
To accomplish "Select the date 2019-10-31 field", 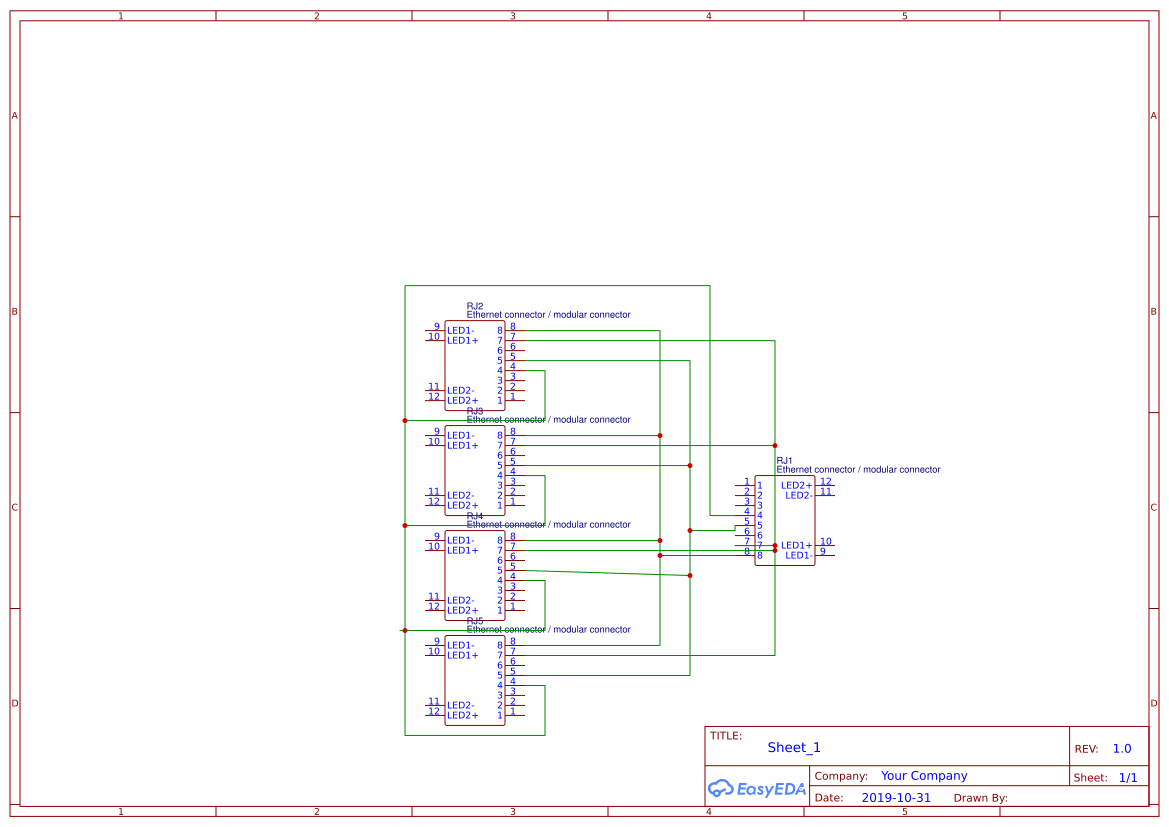I will (895, 798).
